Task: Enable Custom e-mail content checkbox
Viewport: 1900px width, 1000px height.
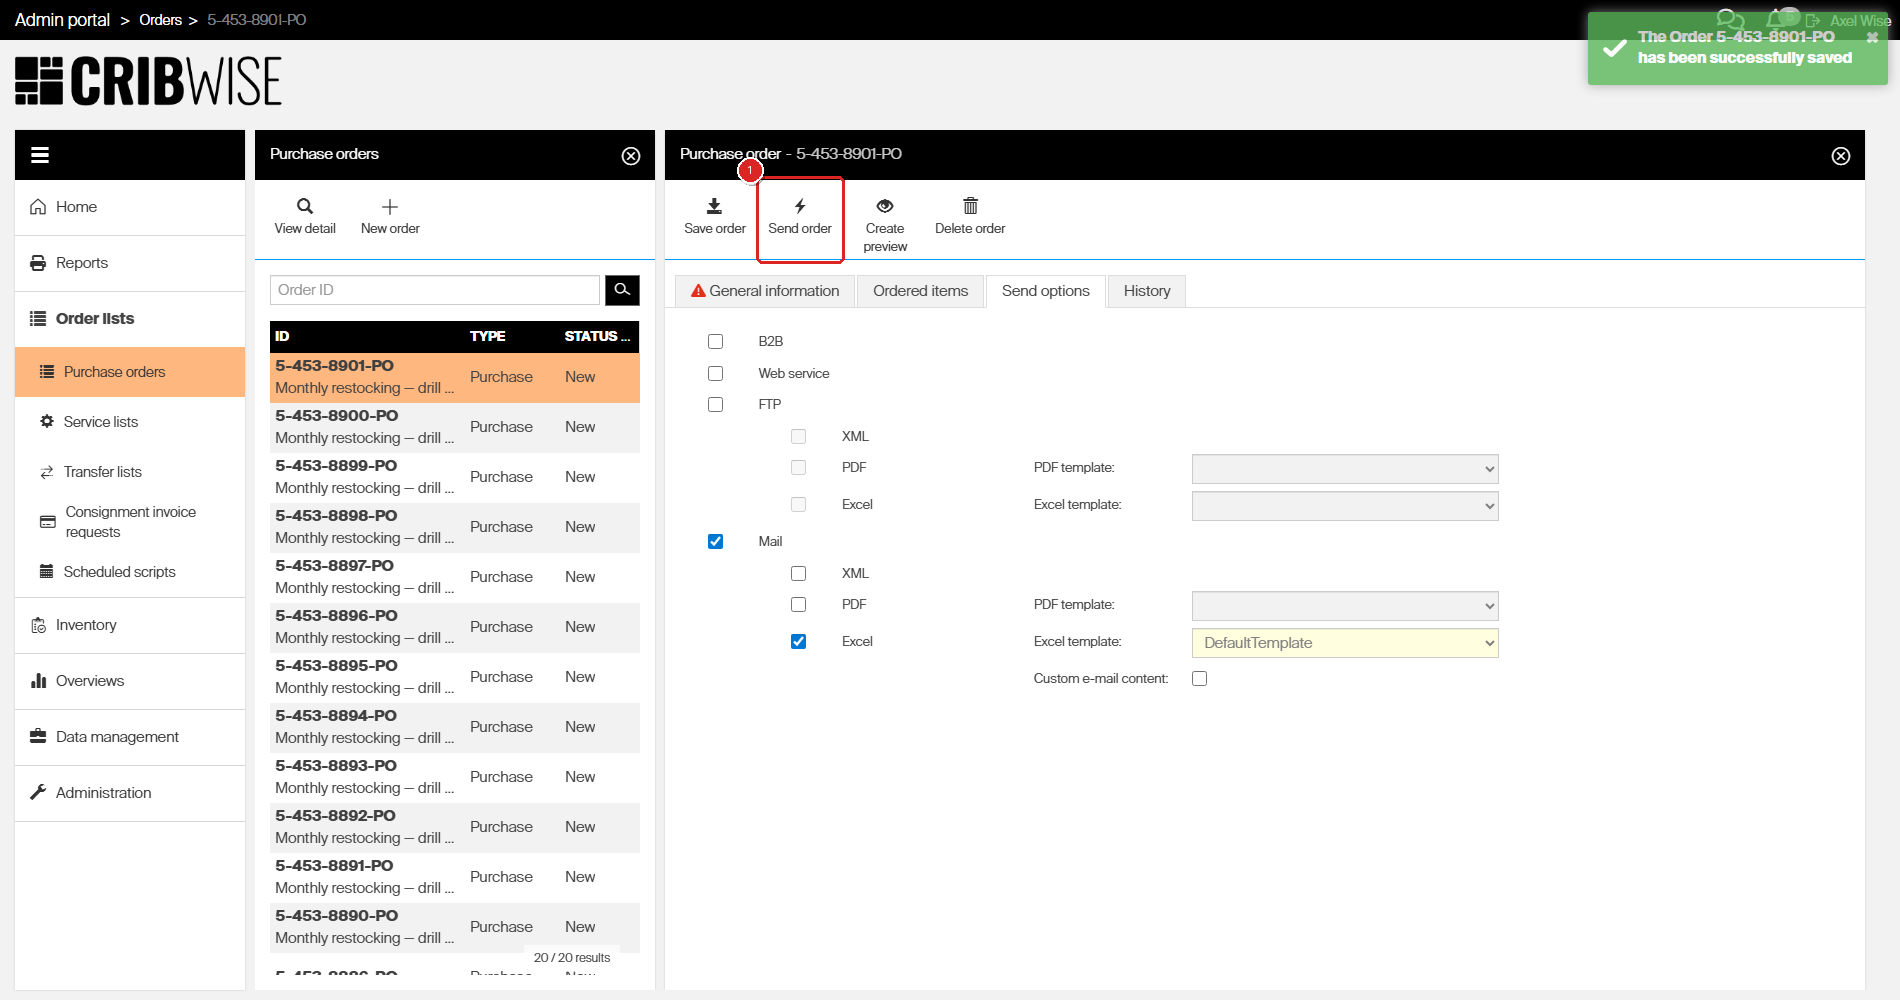Action: [1200, 679]
